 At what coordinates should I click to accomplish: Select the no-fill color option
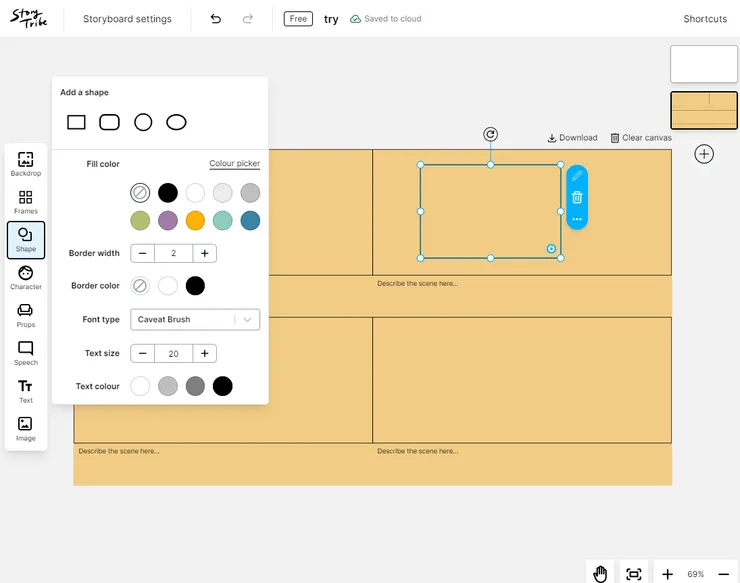140,193
